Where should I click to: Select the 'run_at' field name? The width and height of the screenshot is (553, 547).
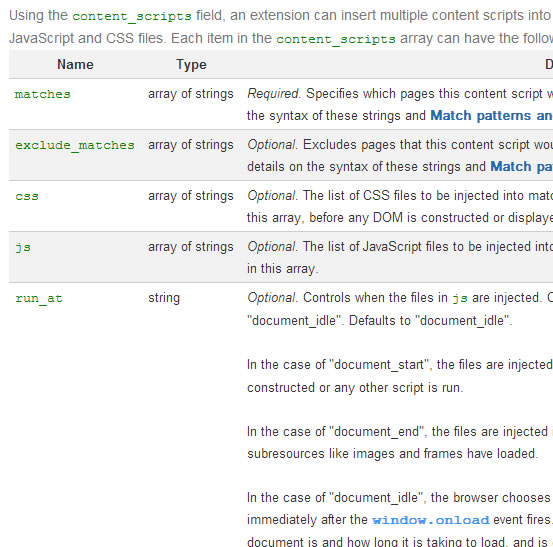click(39, 298)
